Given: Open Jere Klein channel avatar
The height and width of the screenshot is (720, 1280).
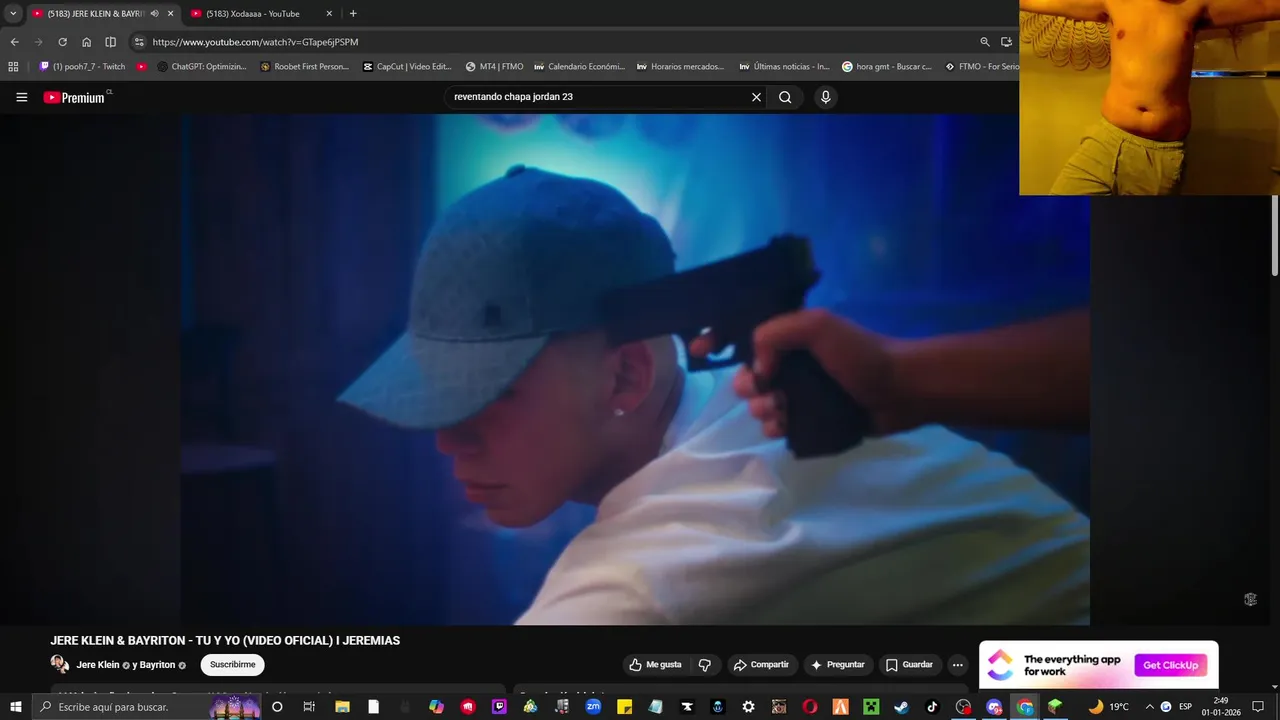Looking at the screenshot, I should (x=60, y=665).
